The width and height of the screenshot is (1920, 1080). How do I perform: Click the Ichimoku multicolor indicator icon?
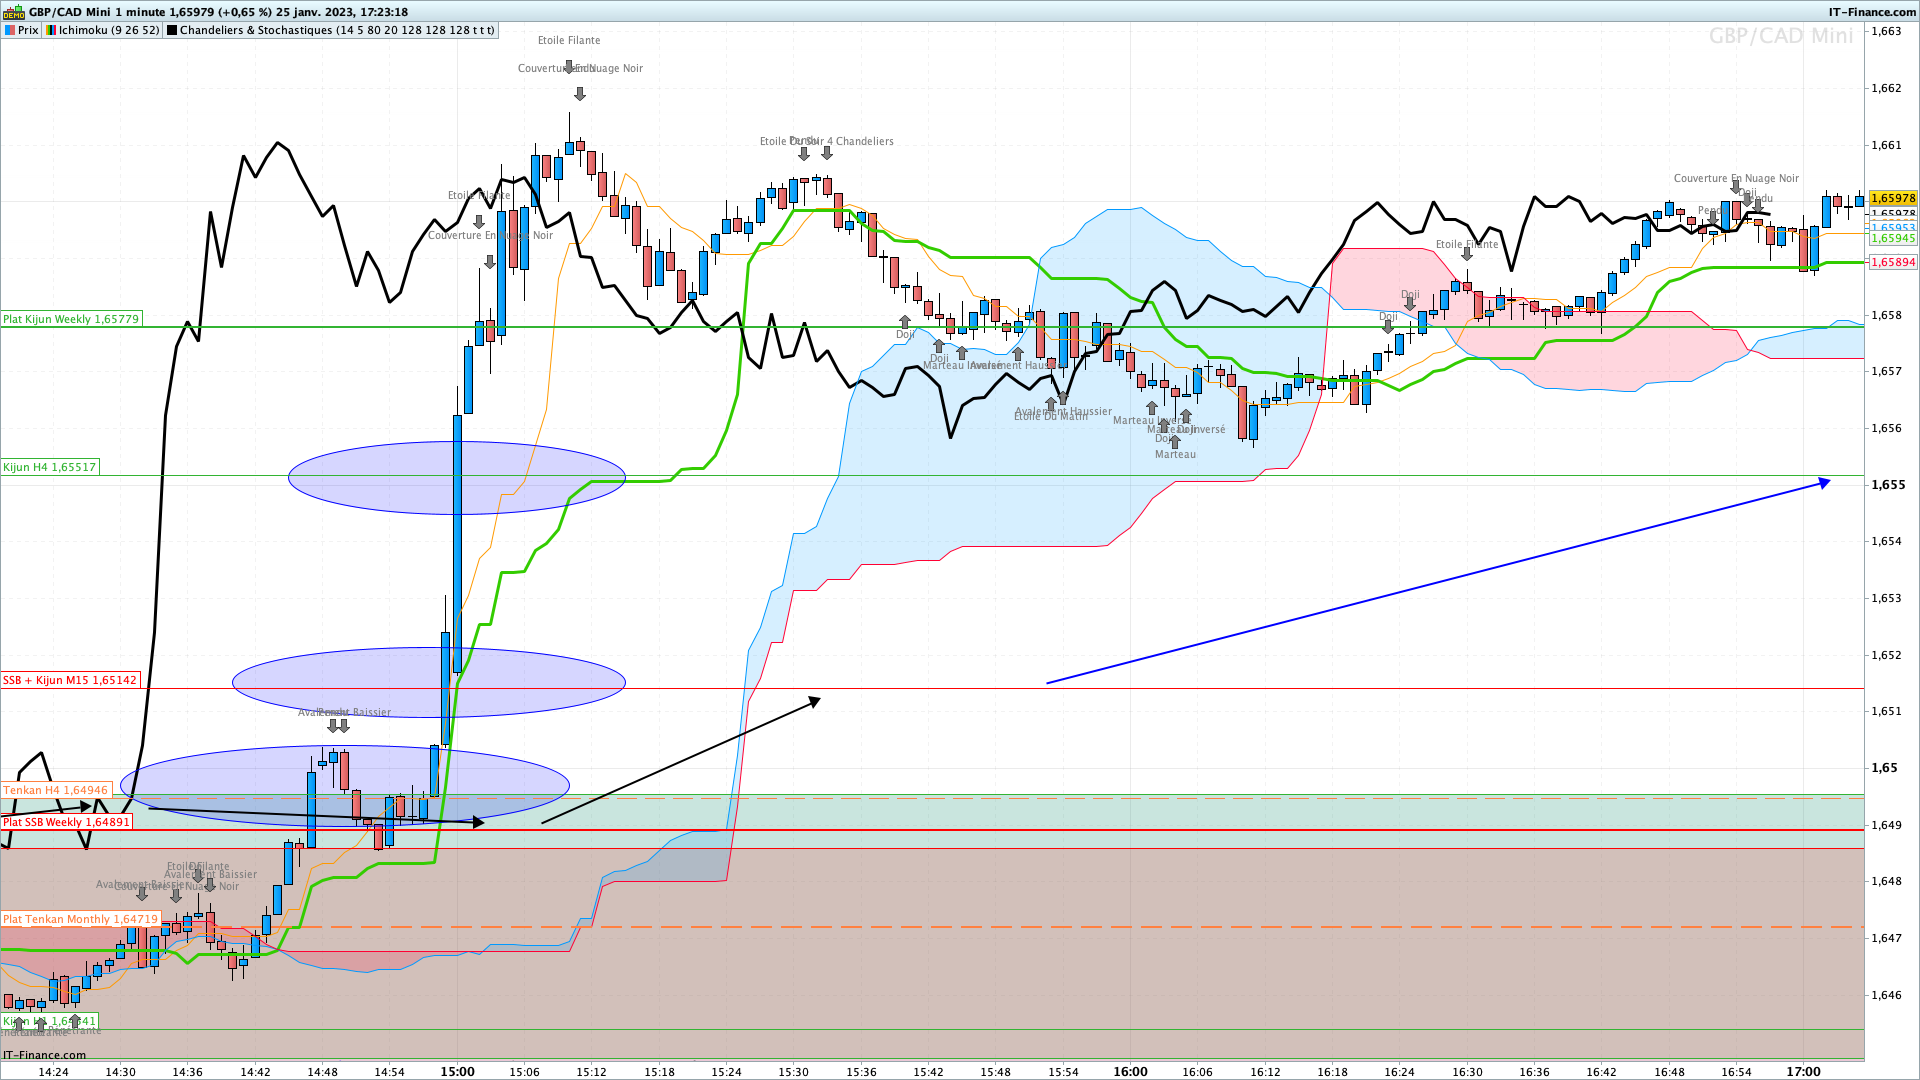(x=51, y=30)
